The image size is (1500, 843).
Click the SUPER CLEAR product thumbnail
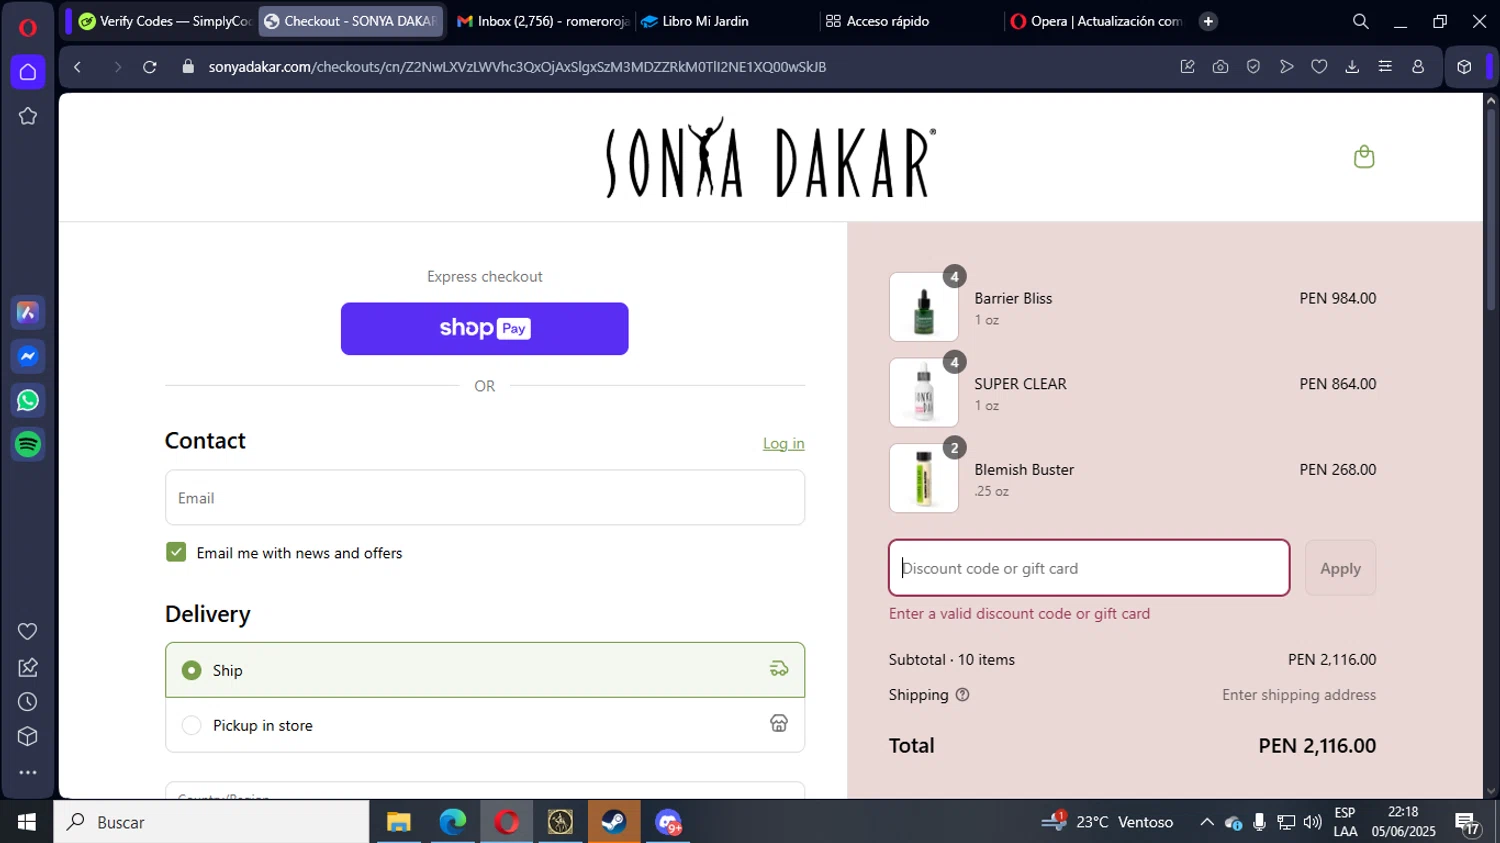click(x=924, y=393)
